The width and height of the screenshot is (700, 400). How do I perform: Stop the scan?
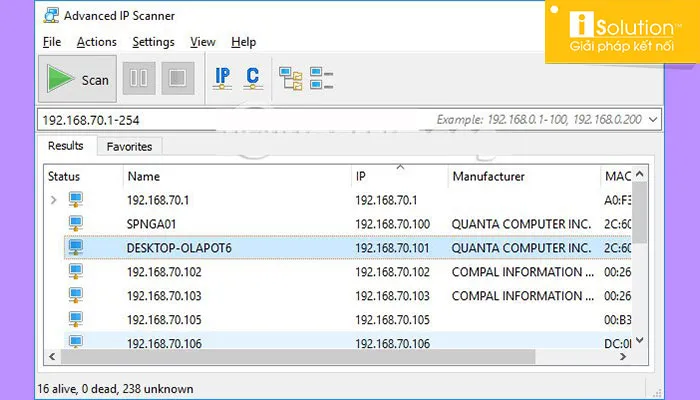tap(178, 78)
